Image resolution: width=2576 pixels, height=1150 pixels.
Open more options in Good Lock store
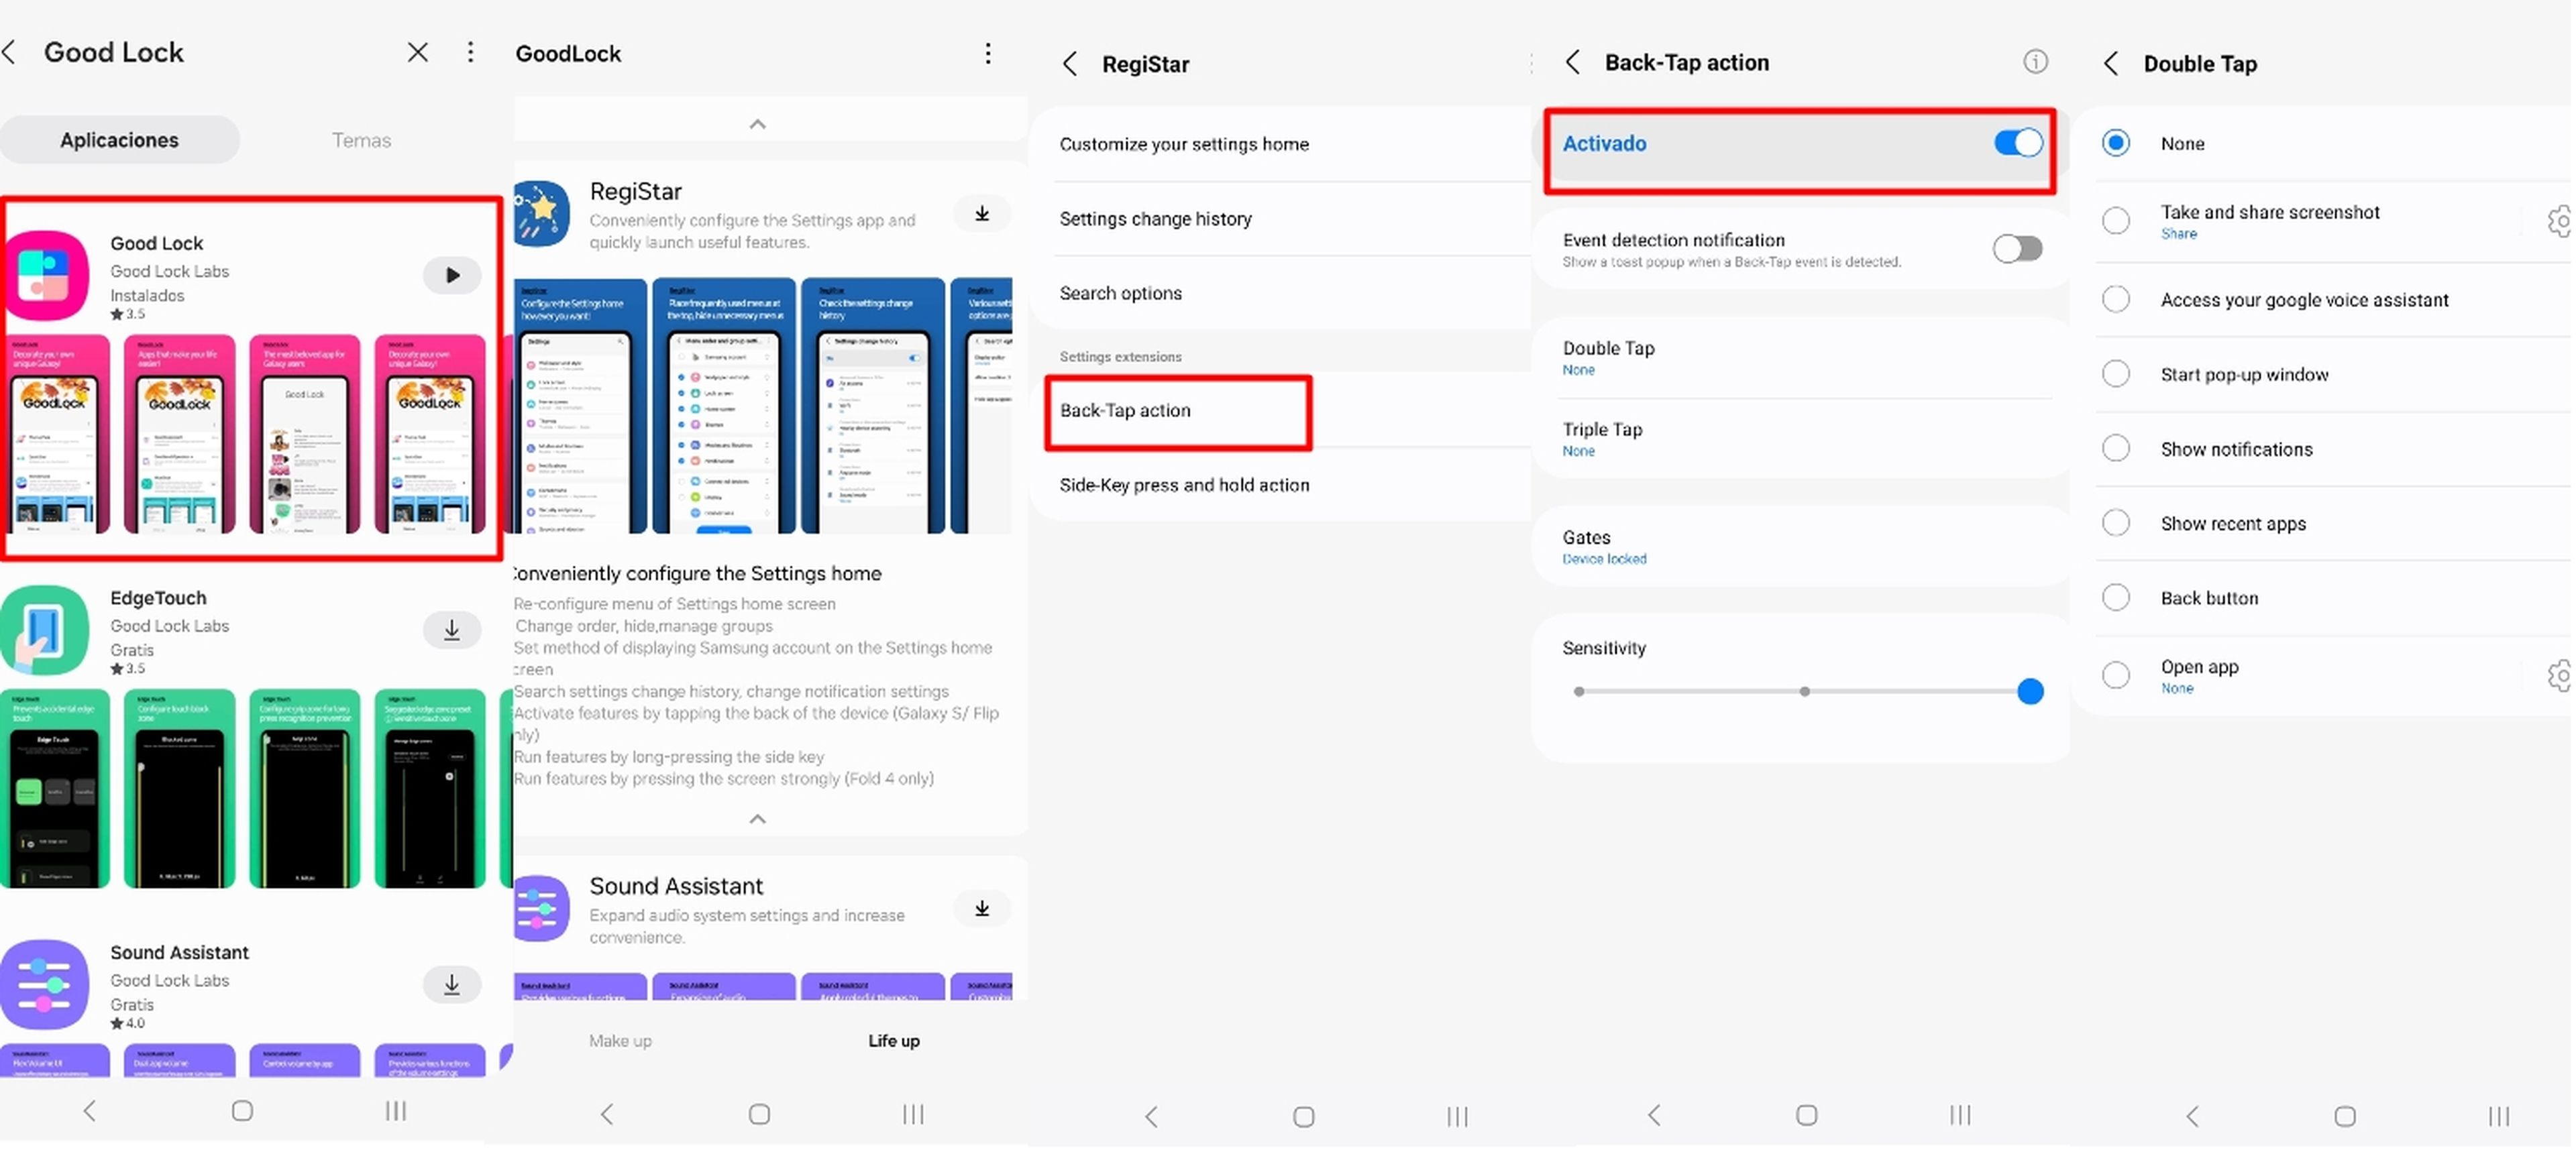(x=471, y=52)
